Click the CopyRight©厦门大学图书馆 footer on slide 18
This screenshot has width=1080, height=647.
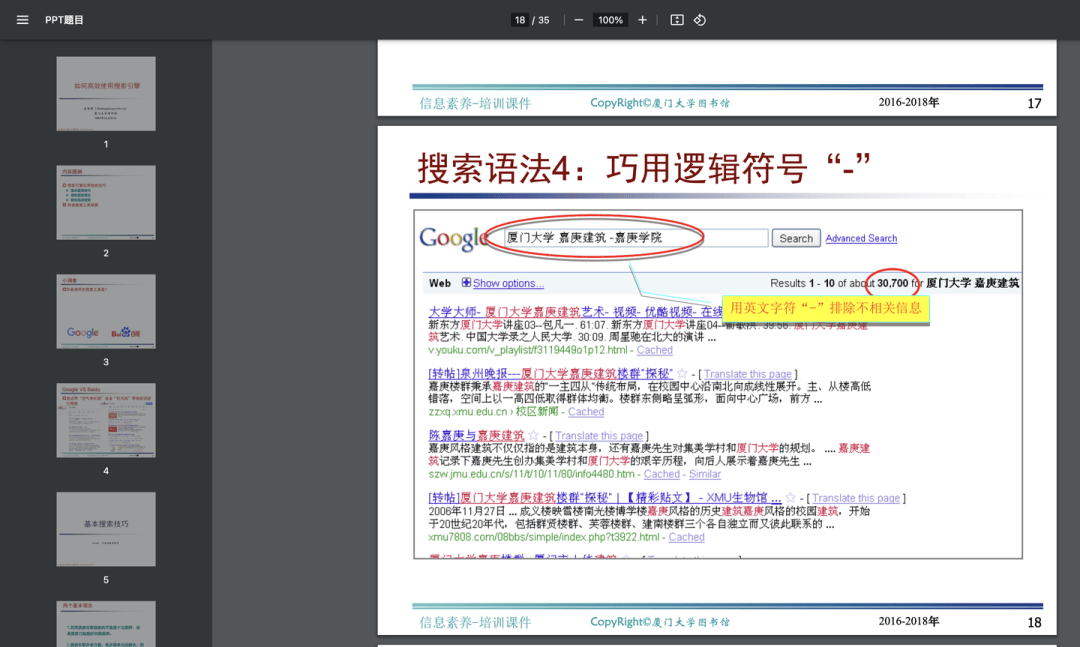coord(660,622)
